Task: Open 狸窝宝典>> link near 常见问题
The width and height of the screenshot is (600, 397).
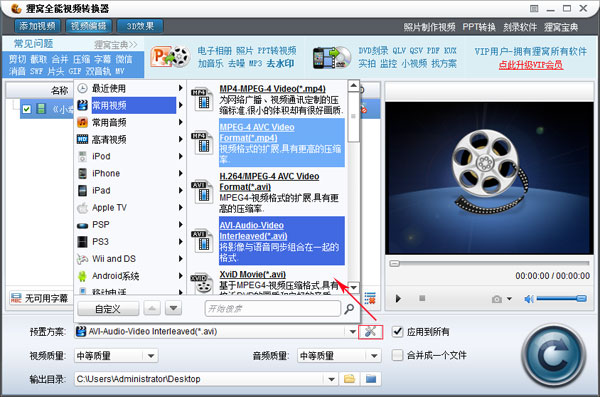Action: (x=116, y=45)
